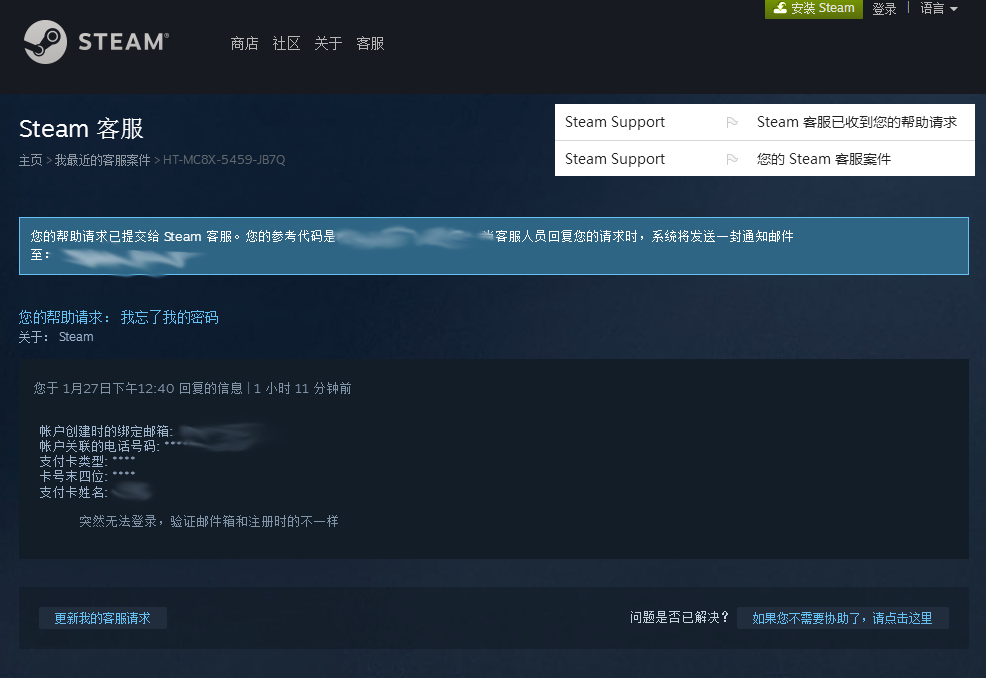The width and height of the screenshot is (986, 678).
Task: Click the flag icon beside 您的 Steam 客服案件
Action: point(732,159)
